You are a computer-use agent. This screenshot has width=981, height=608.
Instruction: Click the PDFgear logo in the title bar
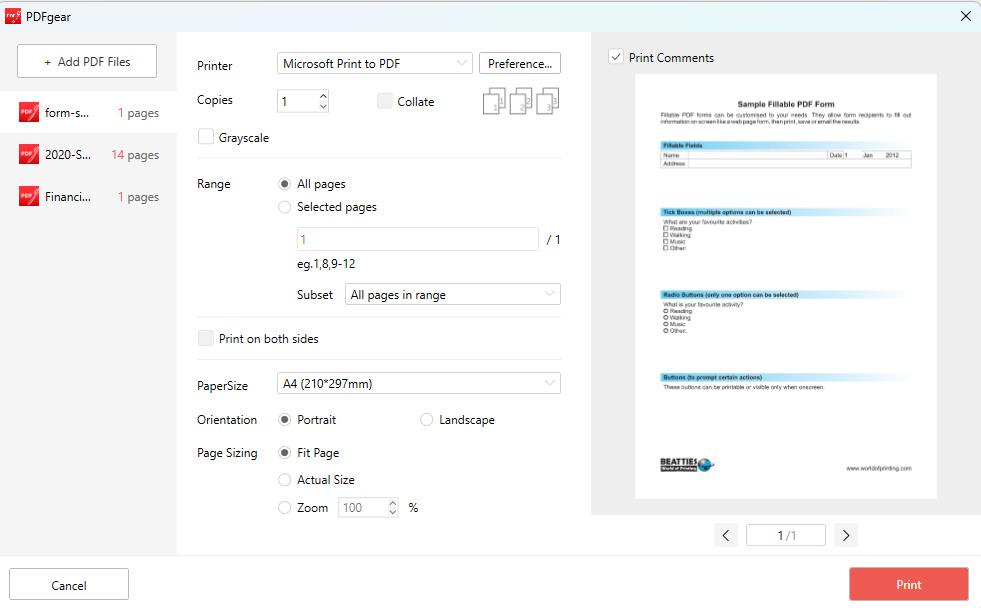[14, 16]
